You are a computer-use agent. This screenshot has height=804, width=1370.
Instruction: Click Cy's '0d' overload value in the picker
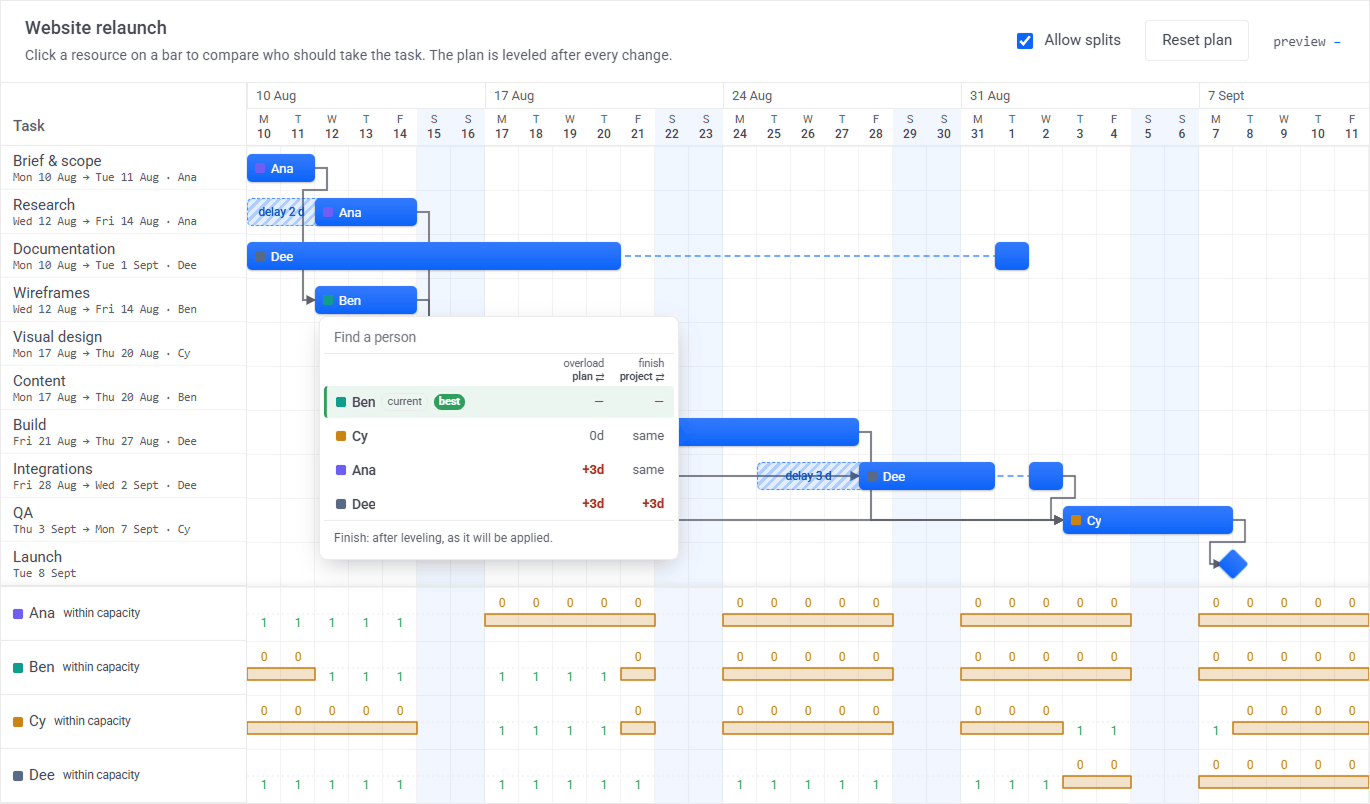pyautogui.click(x=597, y=436)
